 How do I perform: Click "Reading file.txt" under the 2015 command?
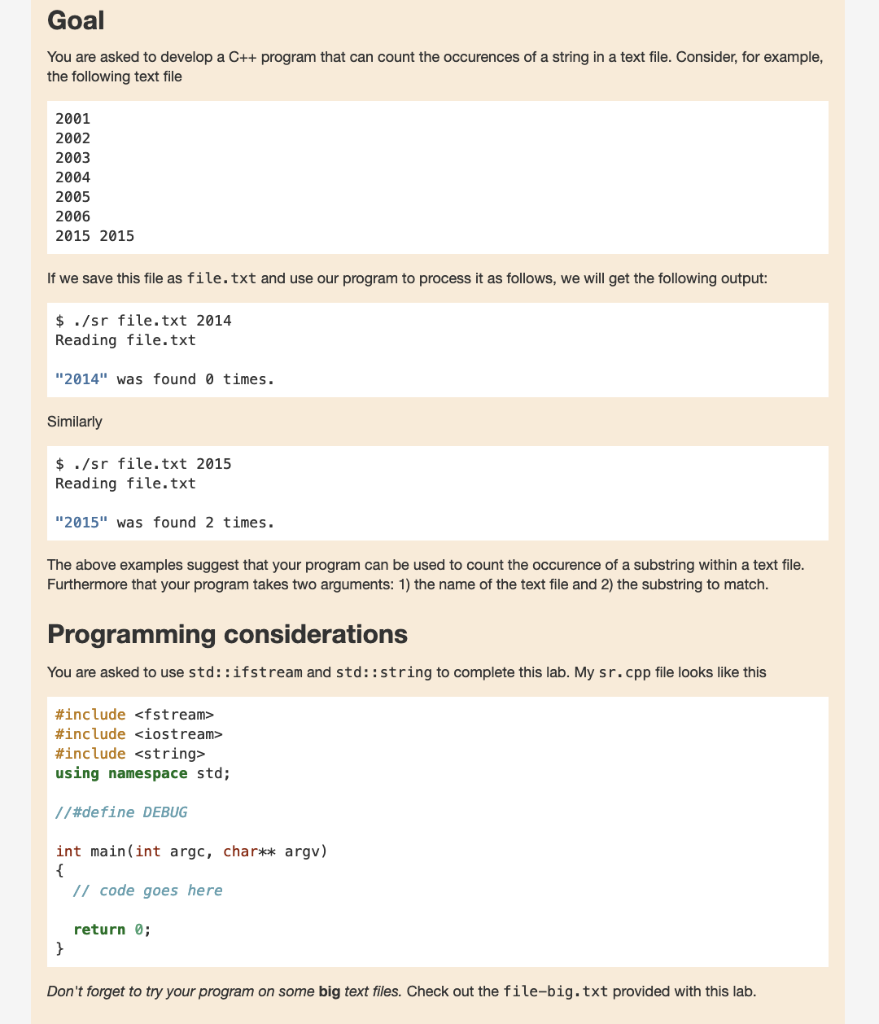125,484
